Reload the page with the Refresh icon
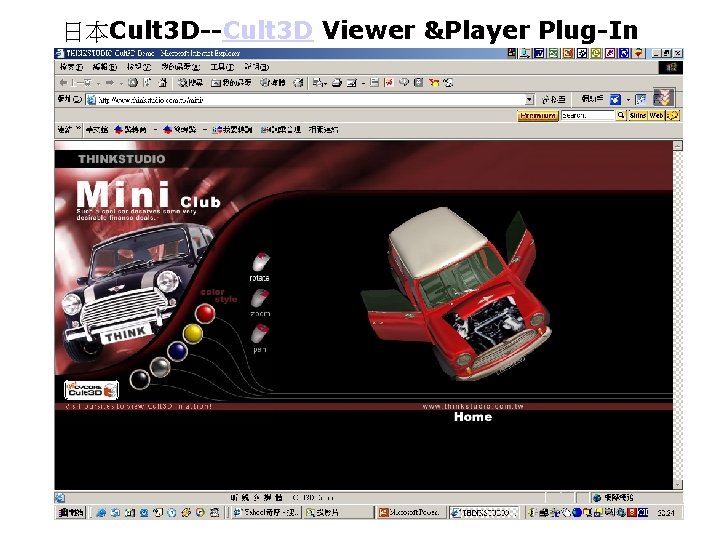720x540 pixels. 147,83
